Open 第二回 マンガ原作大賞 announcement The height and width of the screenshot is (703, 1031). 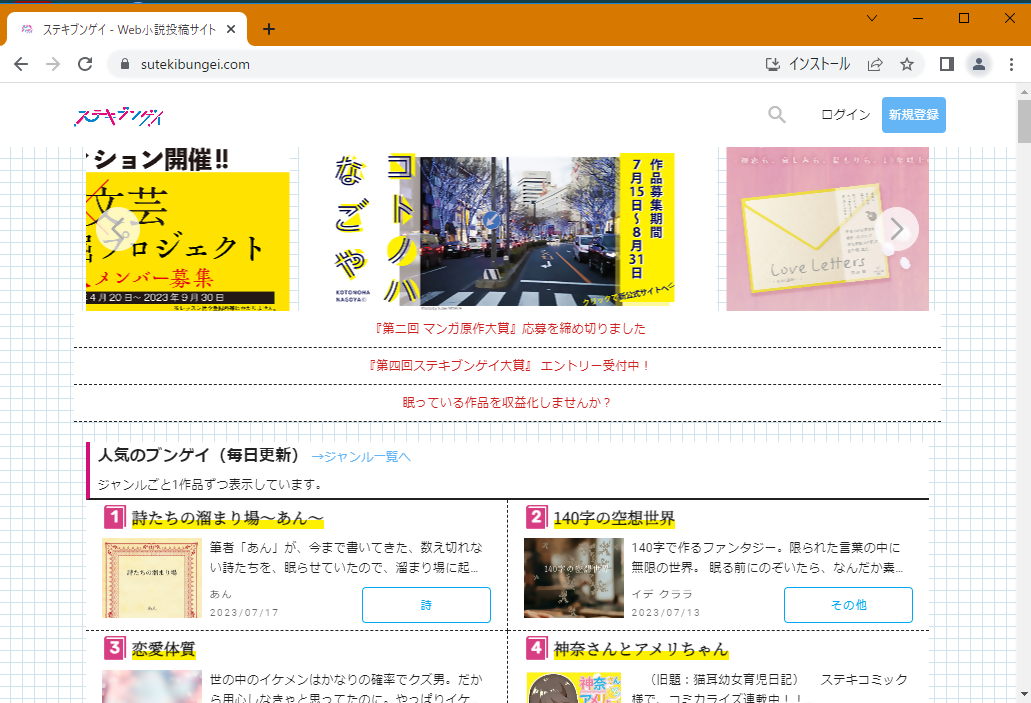point(510,328)
